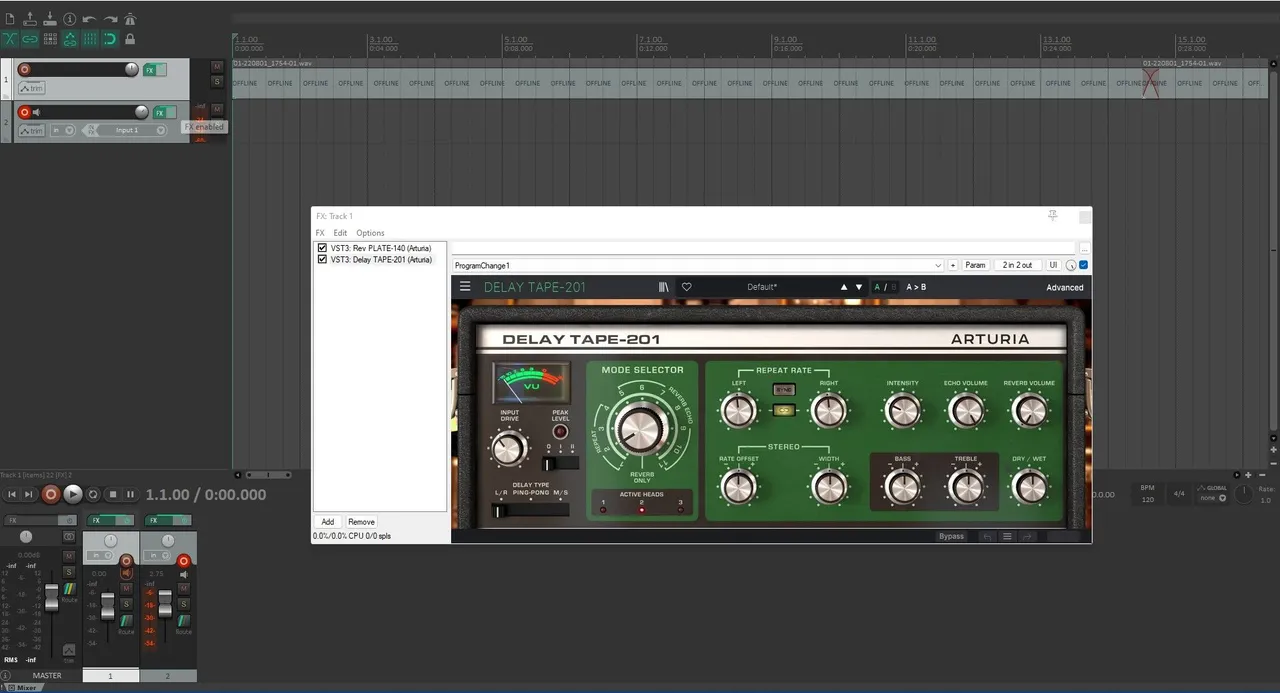
Task: Click the open project upload-arrow icon
Action: pyautogui.click(x=30, y=19)
